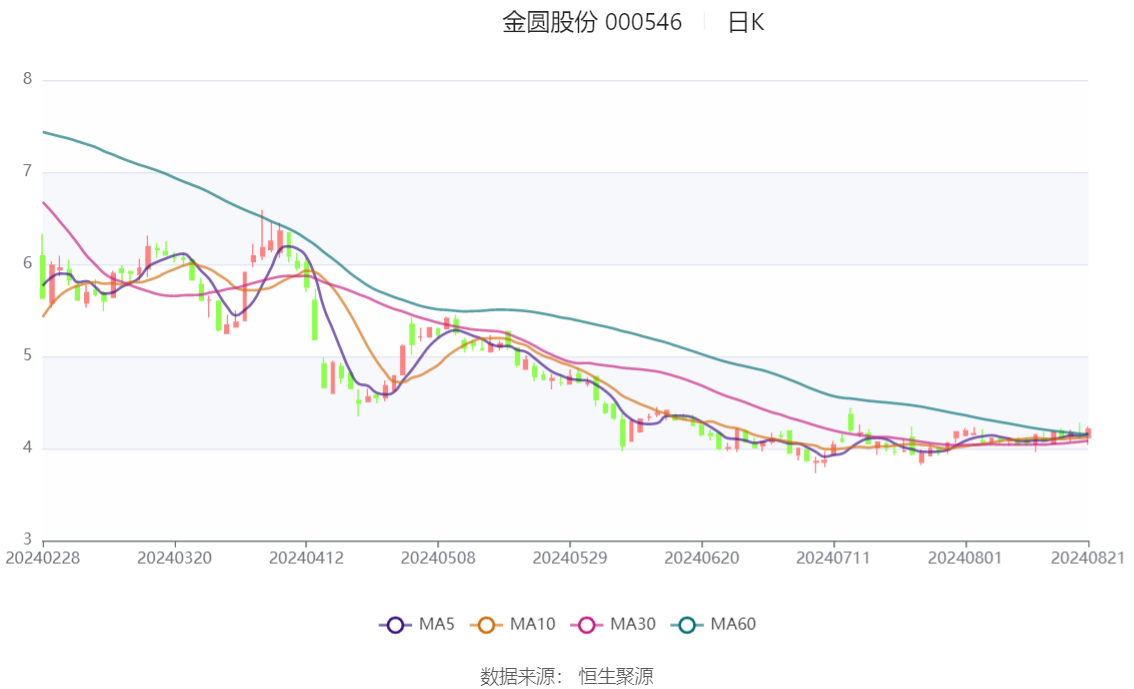Click the y-axis value 4

27,448
